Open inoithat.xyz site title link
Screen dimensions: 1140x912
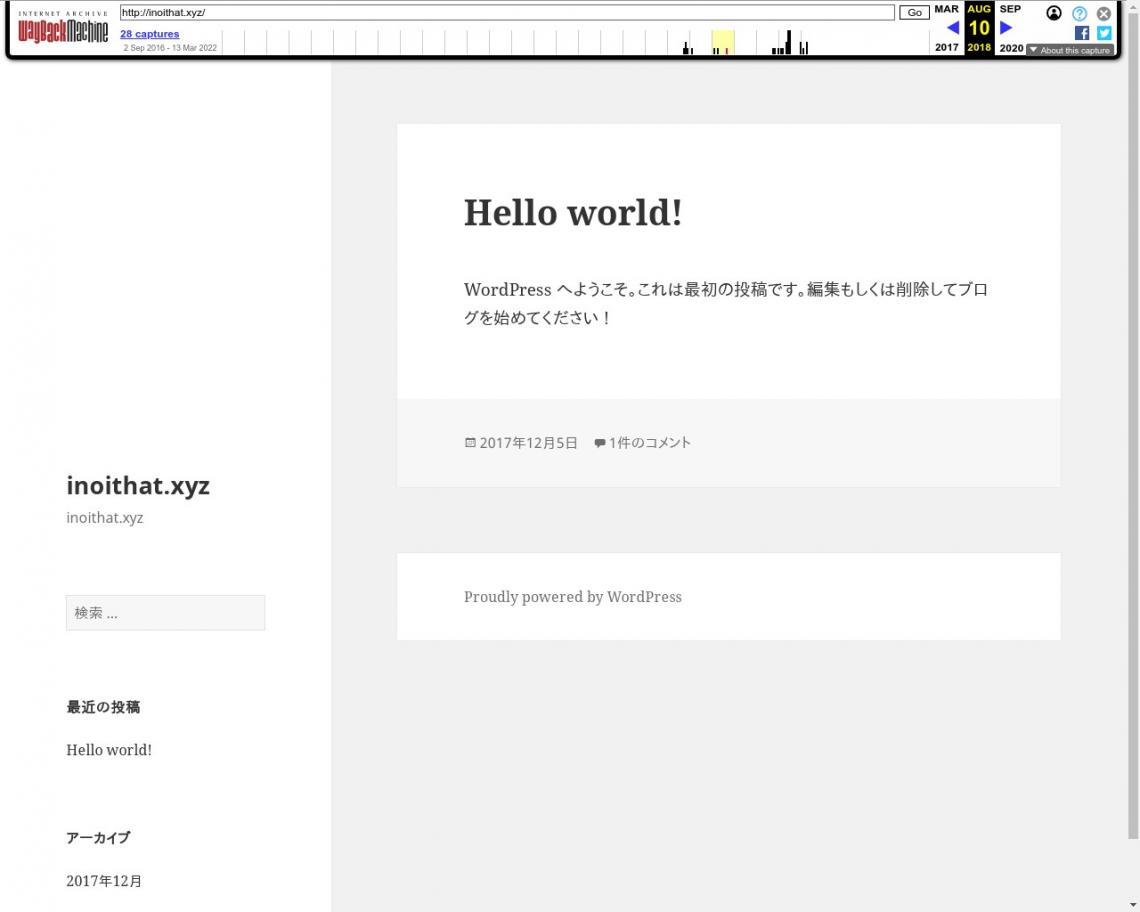[138, 485]
